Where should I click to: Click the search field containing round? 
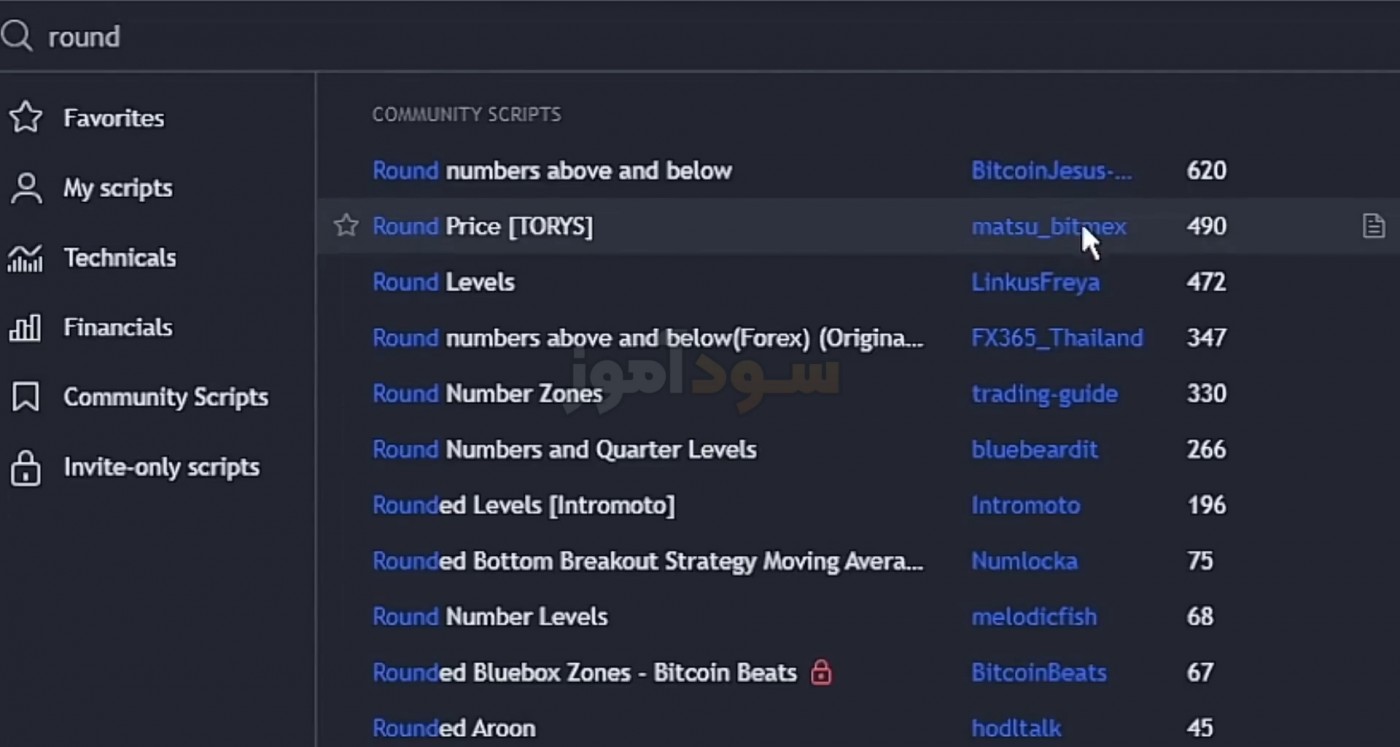(x=700, y=37)
